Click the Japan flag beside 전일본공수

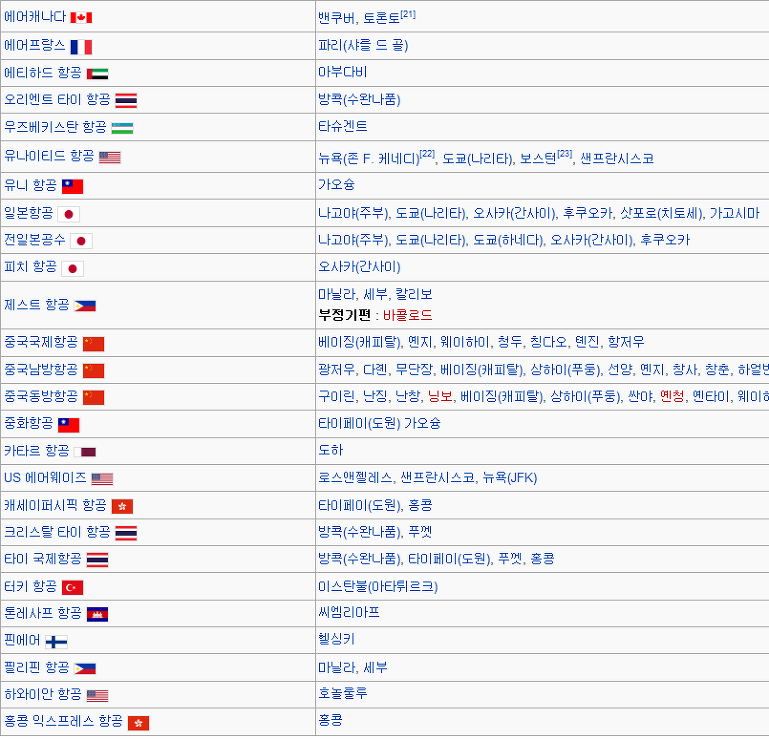point(81,241)
